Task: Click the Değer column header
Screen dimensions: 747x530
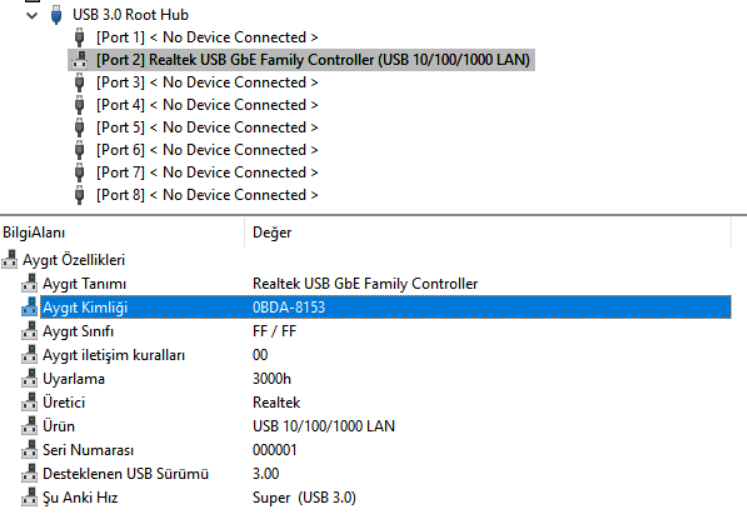Action: [x=272, y=232]
